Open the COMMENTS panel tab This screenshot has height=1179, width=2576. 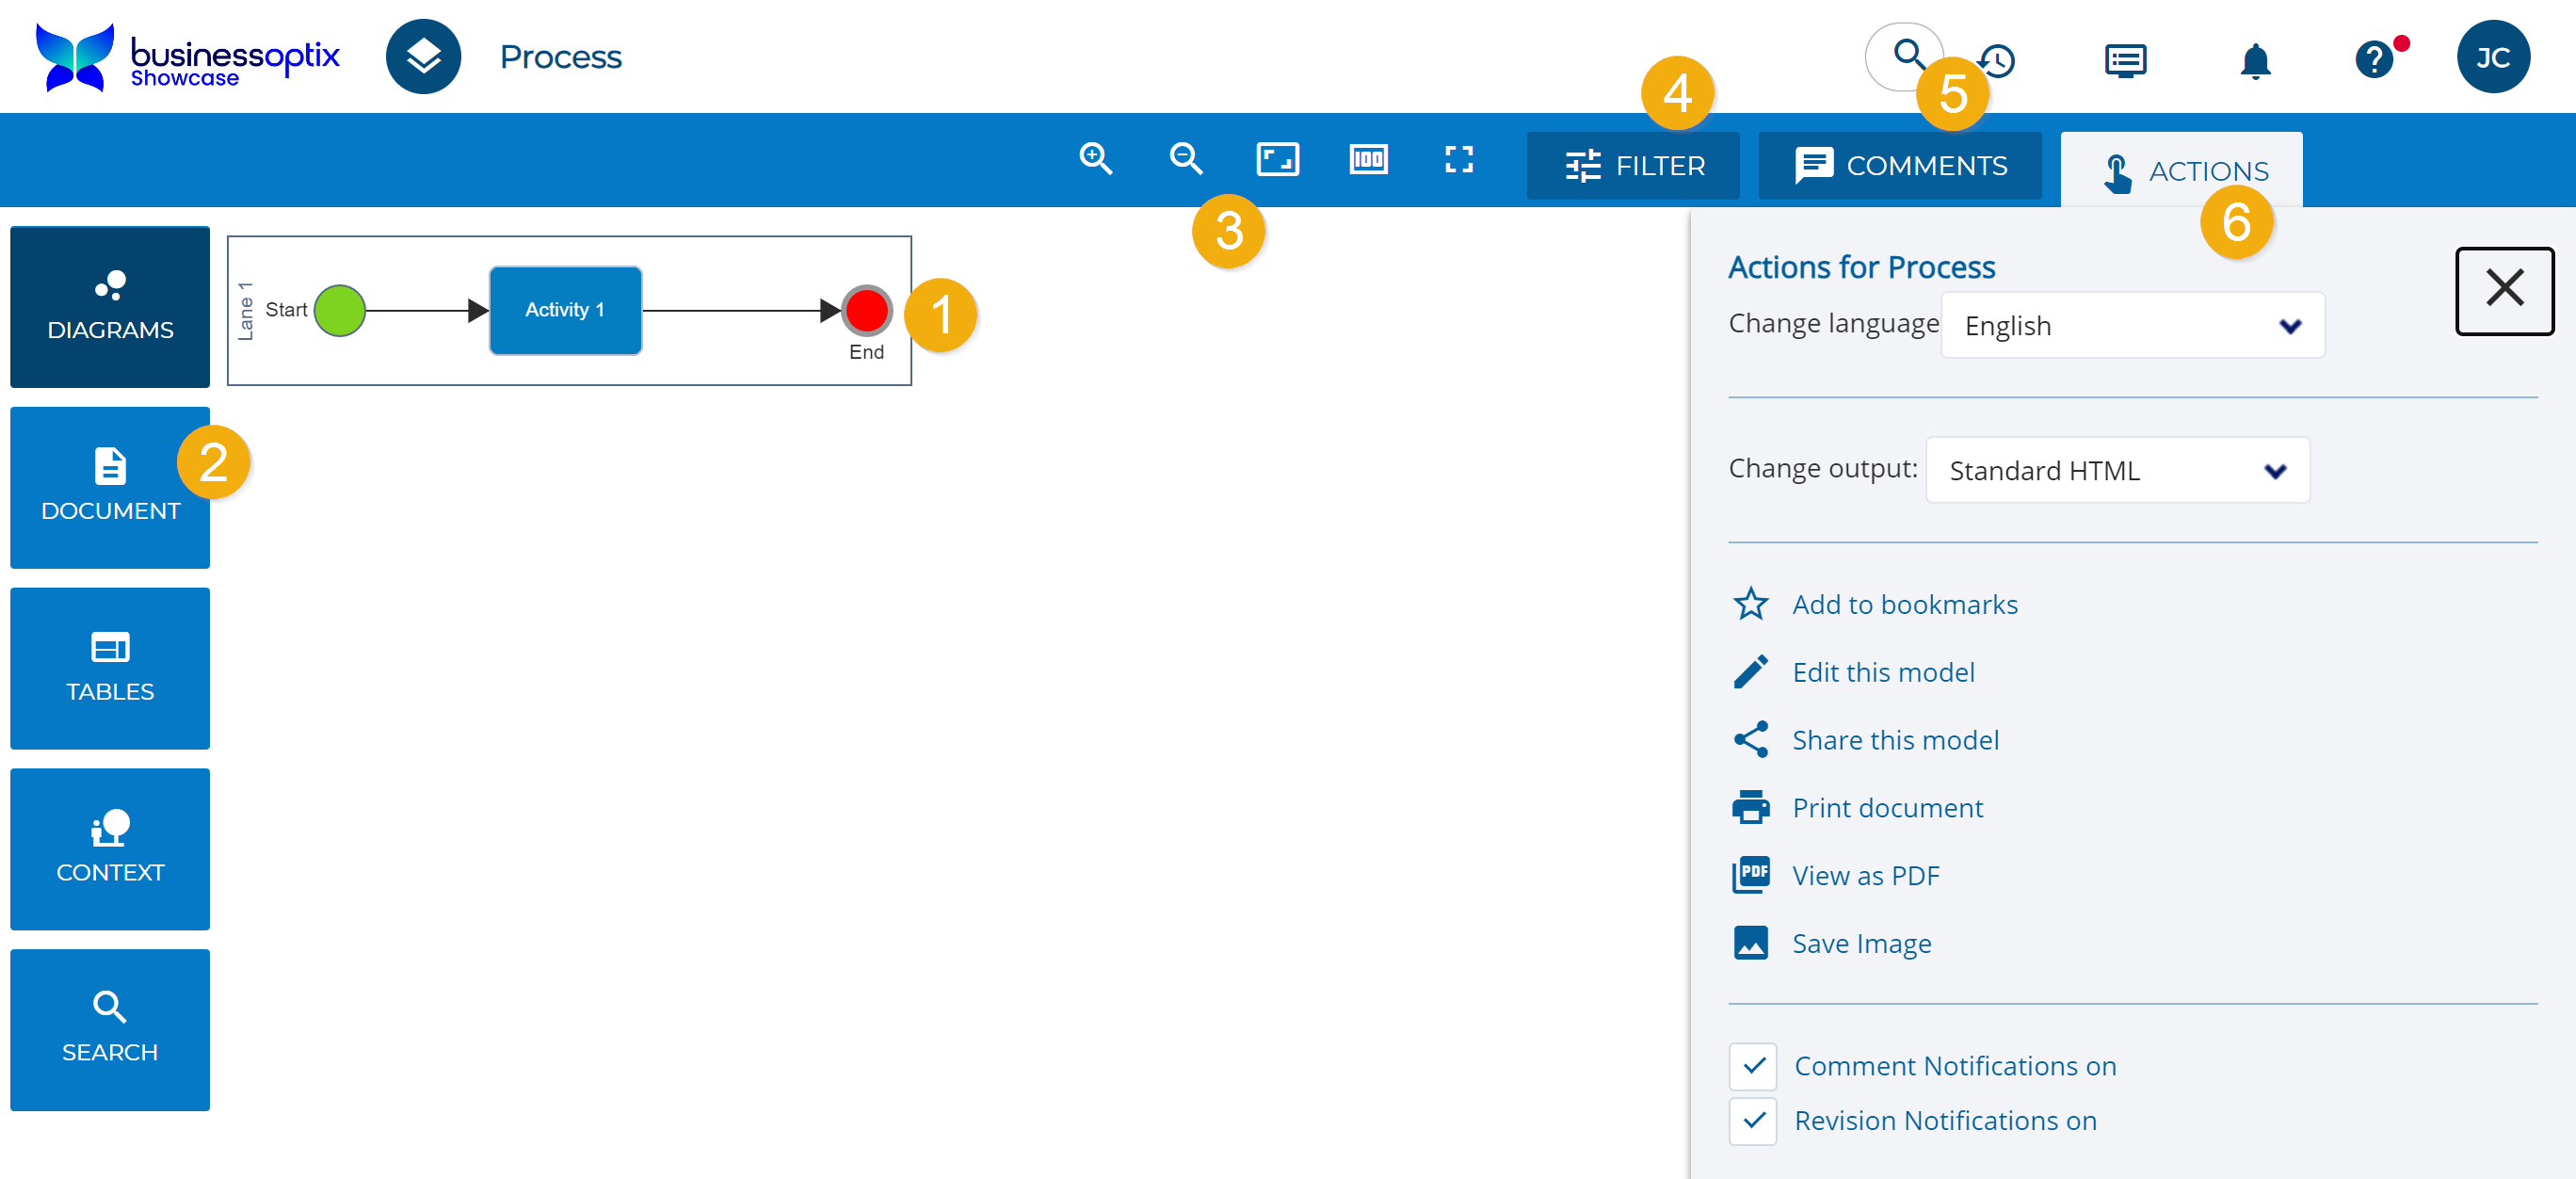click(1900, 166)
